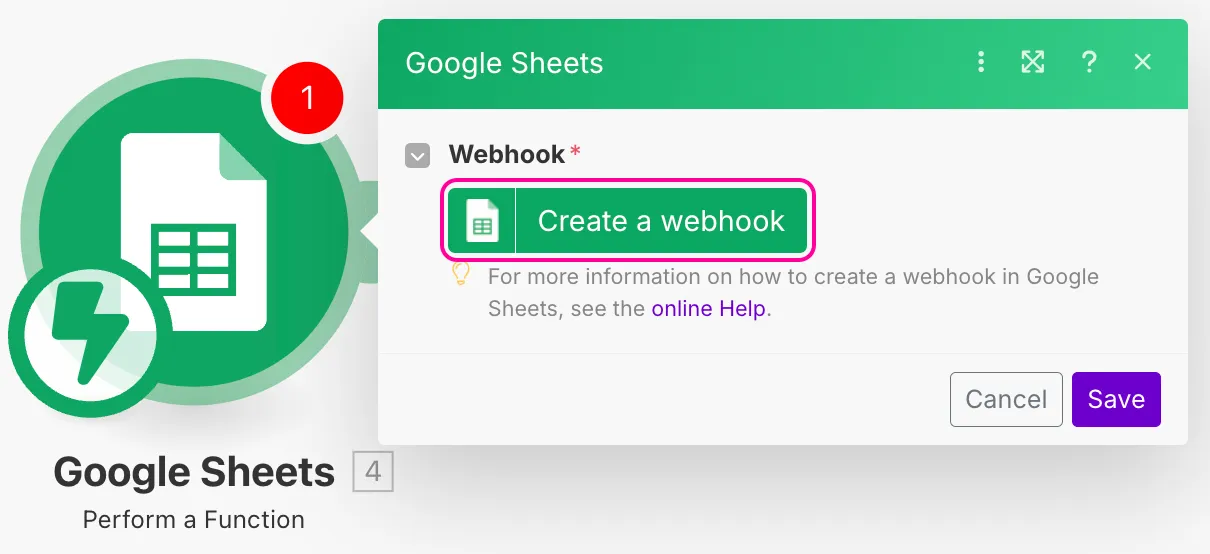Screen dimensions: 1210x554
Task: Open the online Help link
Action: [708, 309]
